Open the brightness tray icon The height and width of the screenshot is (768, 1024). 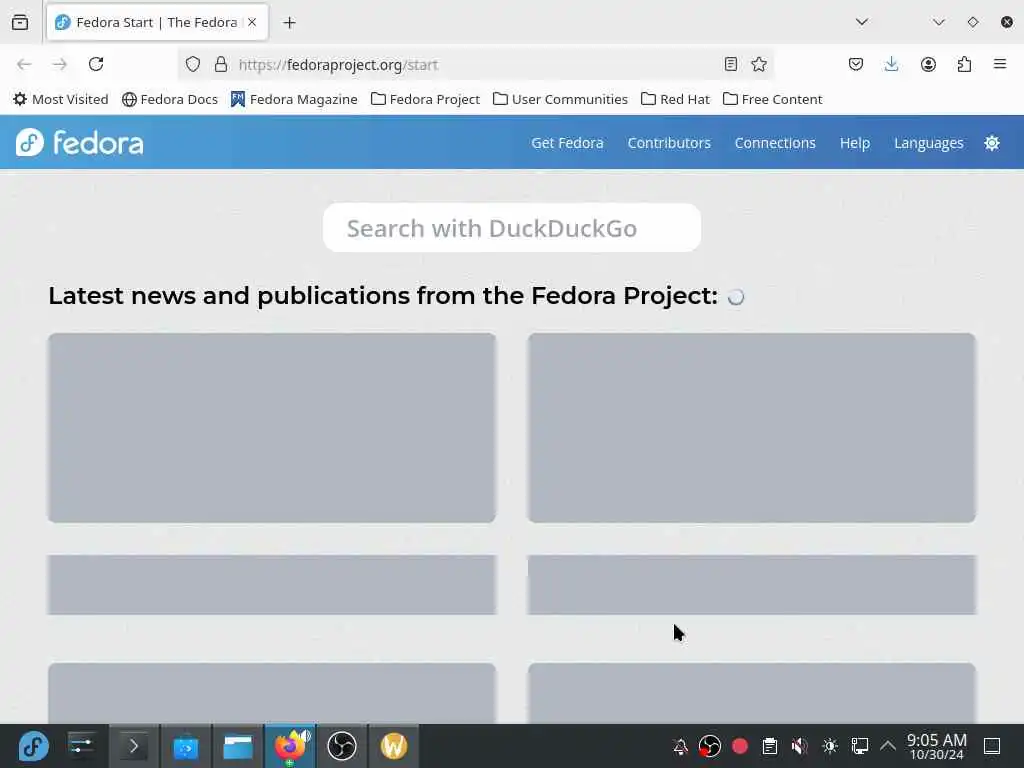coord(829,746)
